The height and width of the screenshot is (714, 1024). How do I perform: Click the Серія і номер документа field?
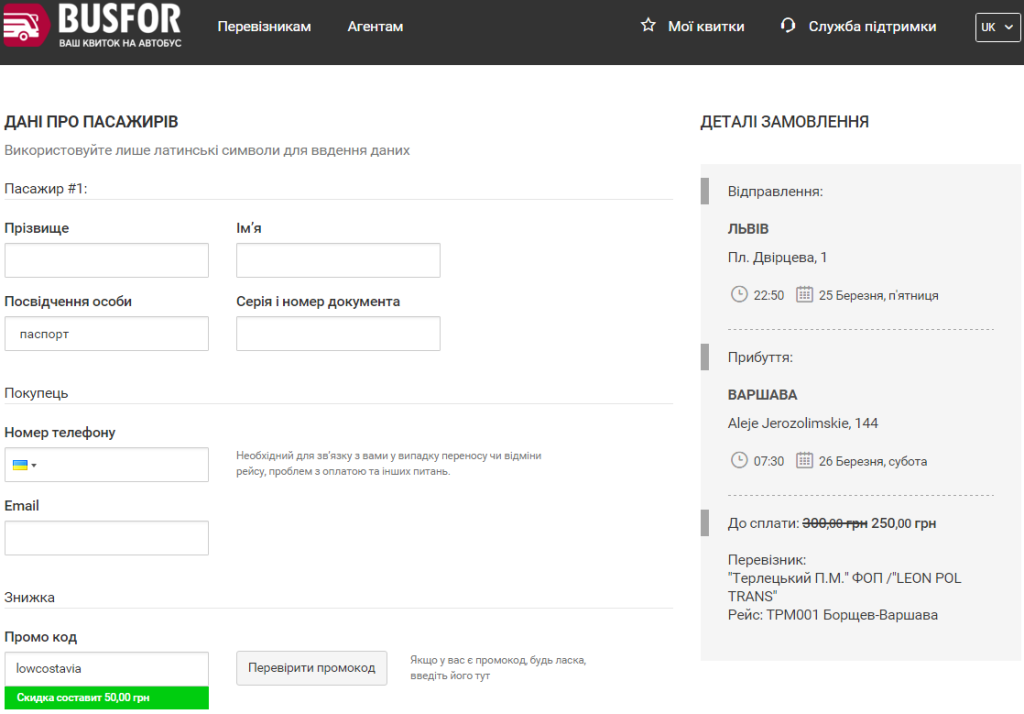coord(338,334)
